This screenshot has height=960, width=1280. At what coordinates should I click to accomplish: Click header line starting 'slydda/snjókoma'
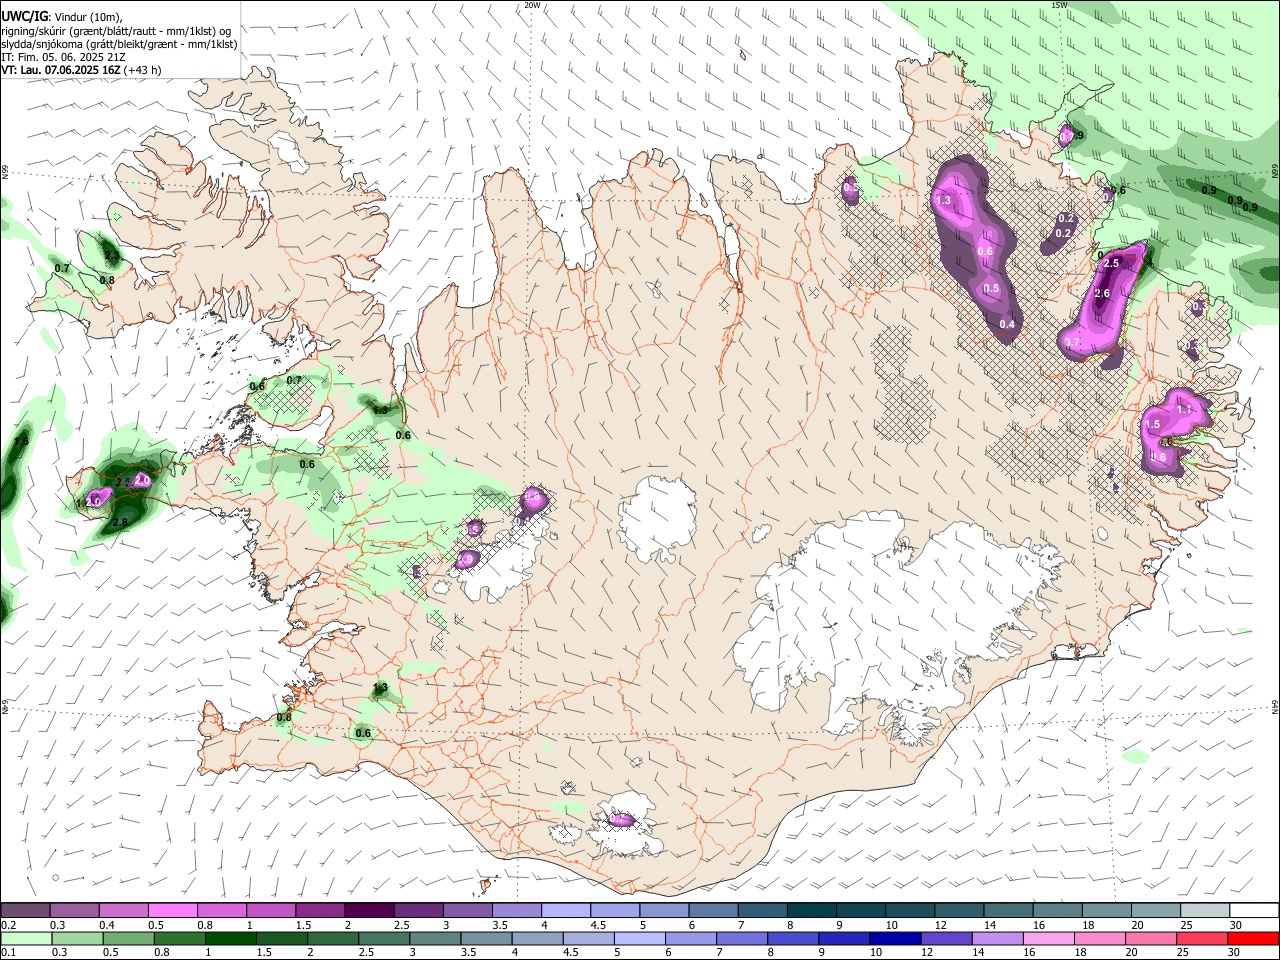(x=119, y=44)
